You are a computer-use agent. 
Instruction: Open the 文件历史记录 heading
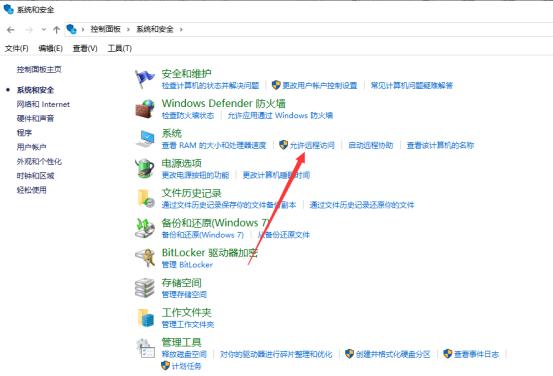pos(192,193)
